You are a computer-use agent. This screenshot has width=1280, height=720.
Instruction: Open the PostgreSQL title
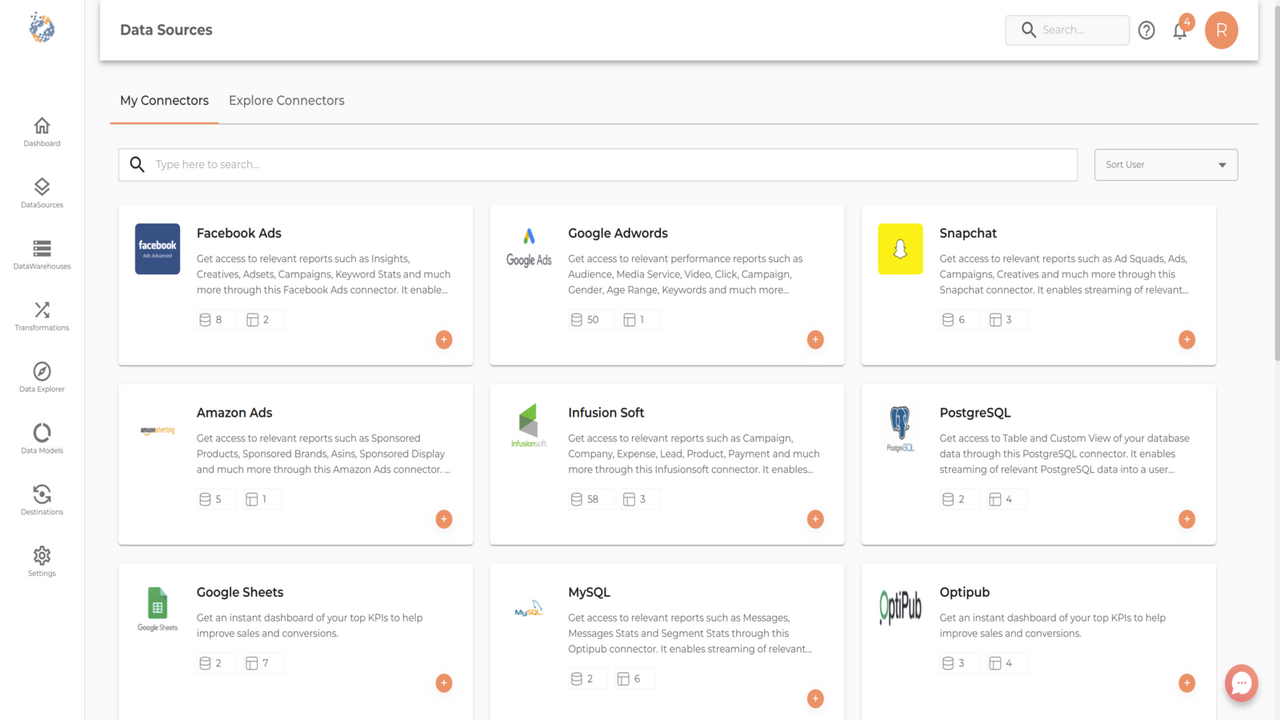point(975,412)
